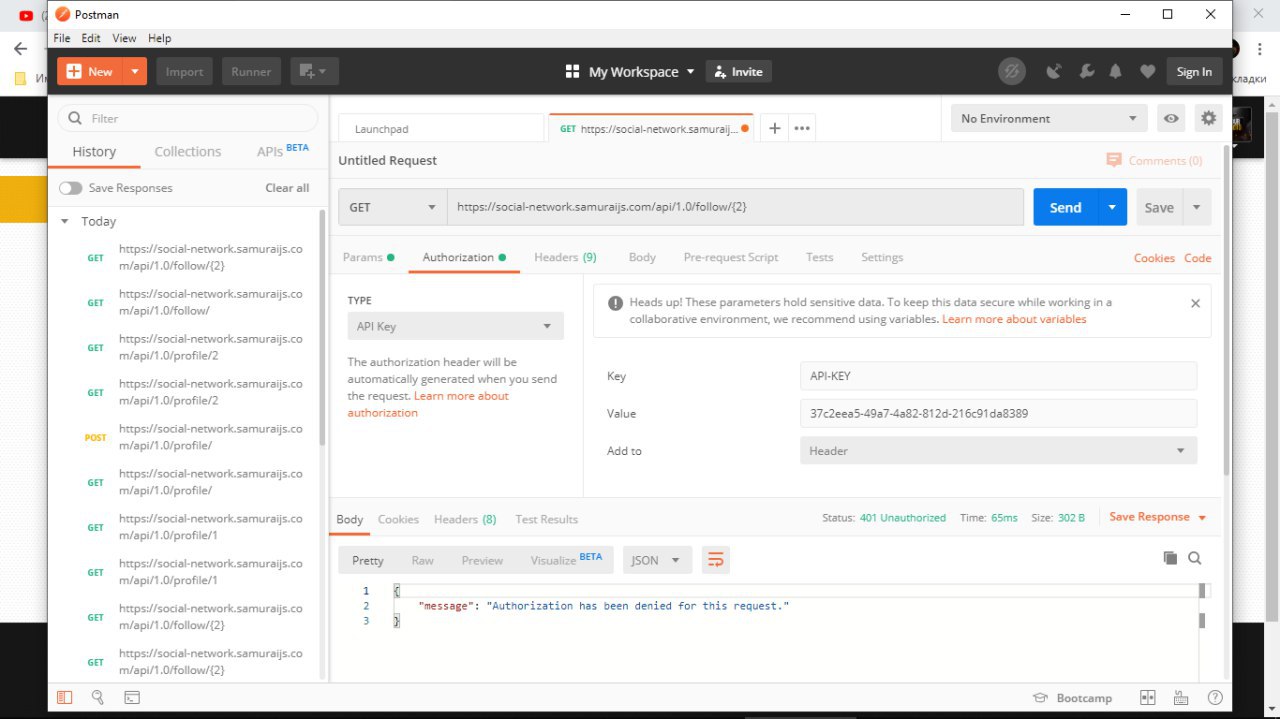Click the Send button
The height and width of the screenshot is (719, 1280).
click(x=1065, y=207)
